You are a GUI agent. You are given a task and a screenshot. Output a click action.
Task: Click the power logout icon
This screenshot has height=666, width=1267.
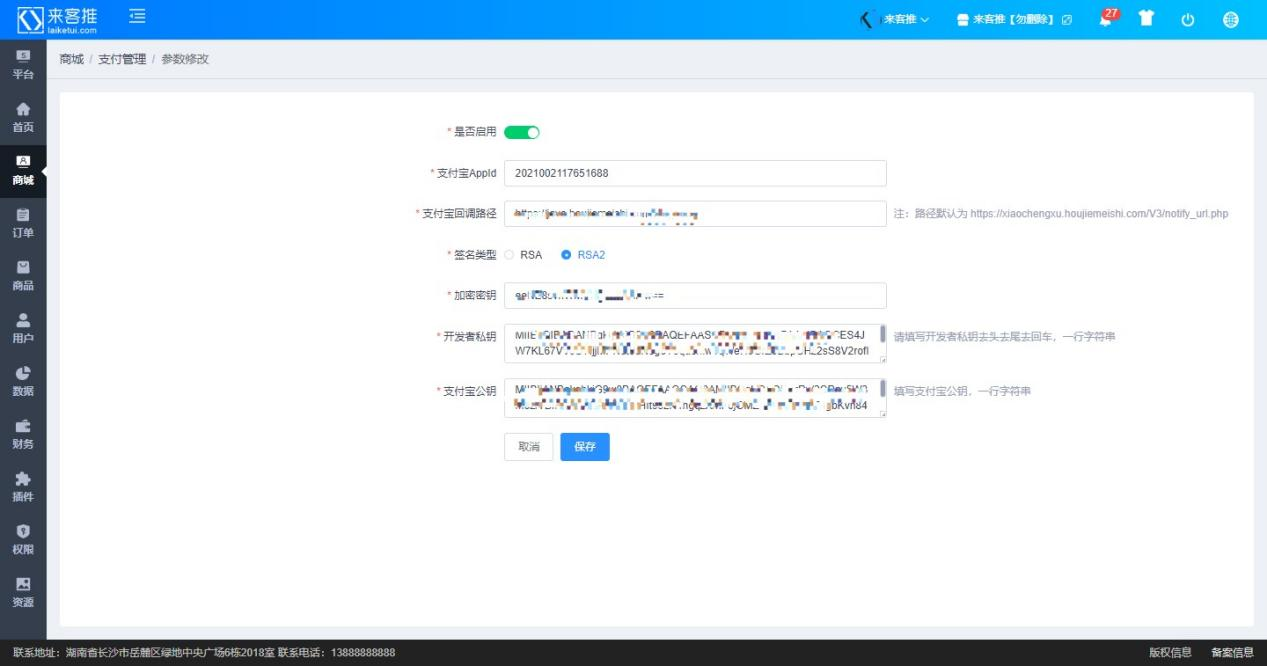(x=1188, y=20)
